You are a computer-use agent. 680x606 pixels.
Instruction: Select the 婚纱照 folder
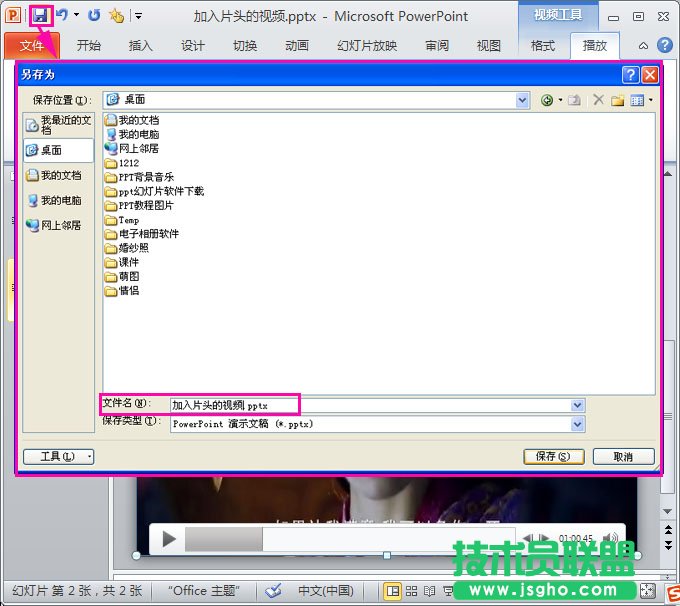click(x=127, y=248)
